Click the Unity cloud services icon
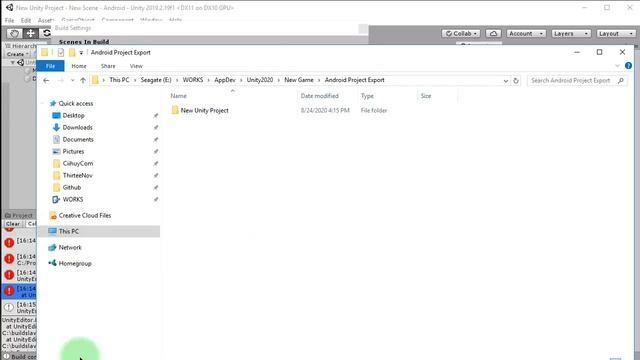The width and height of the screenshot is (640, 360). [493, 33]
